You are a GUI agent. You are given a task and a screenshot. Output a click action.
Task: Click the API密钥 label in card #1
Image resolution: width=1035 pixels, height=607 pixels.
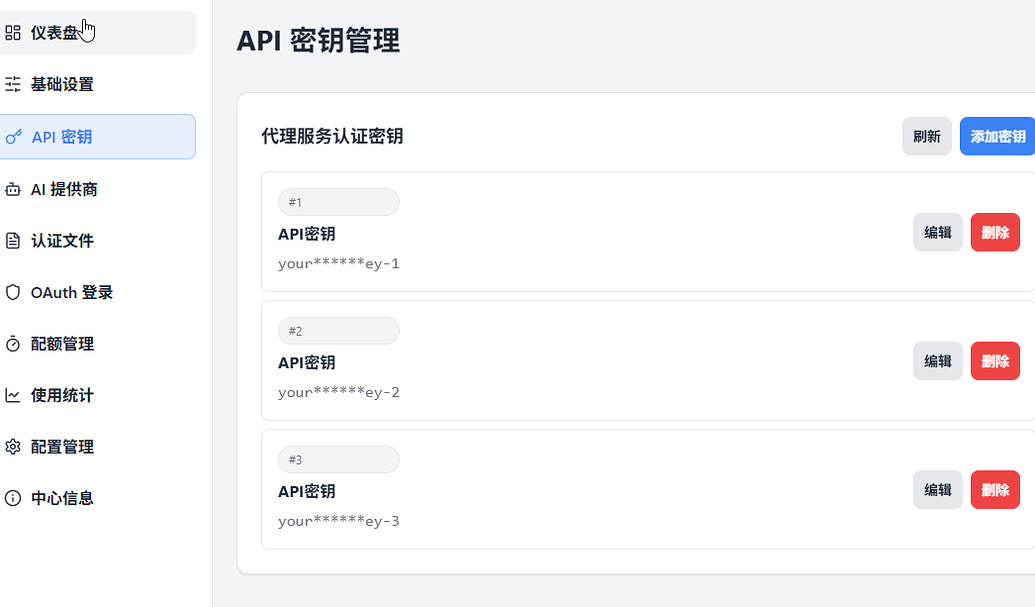307,234
